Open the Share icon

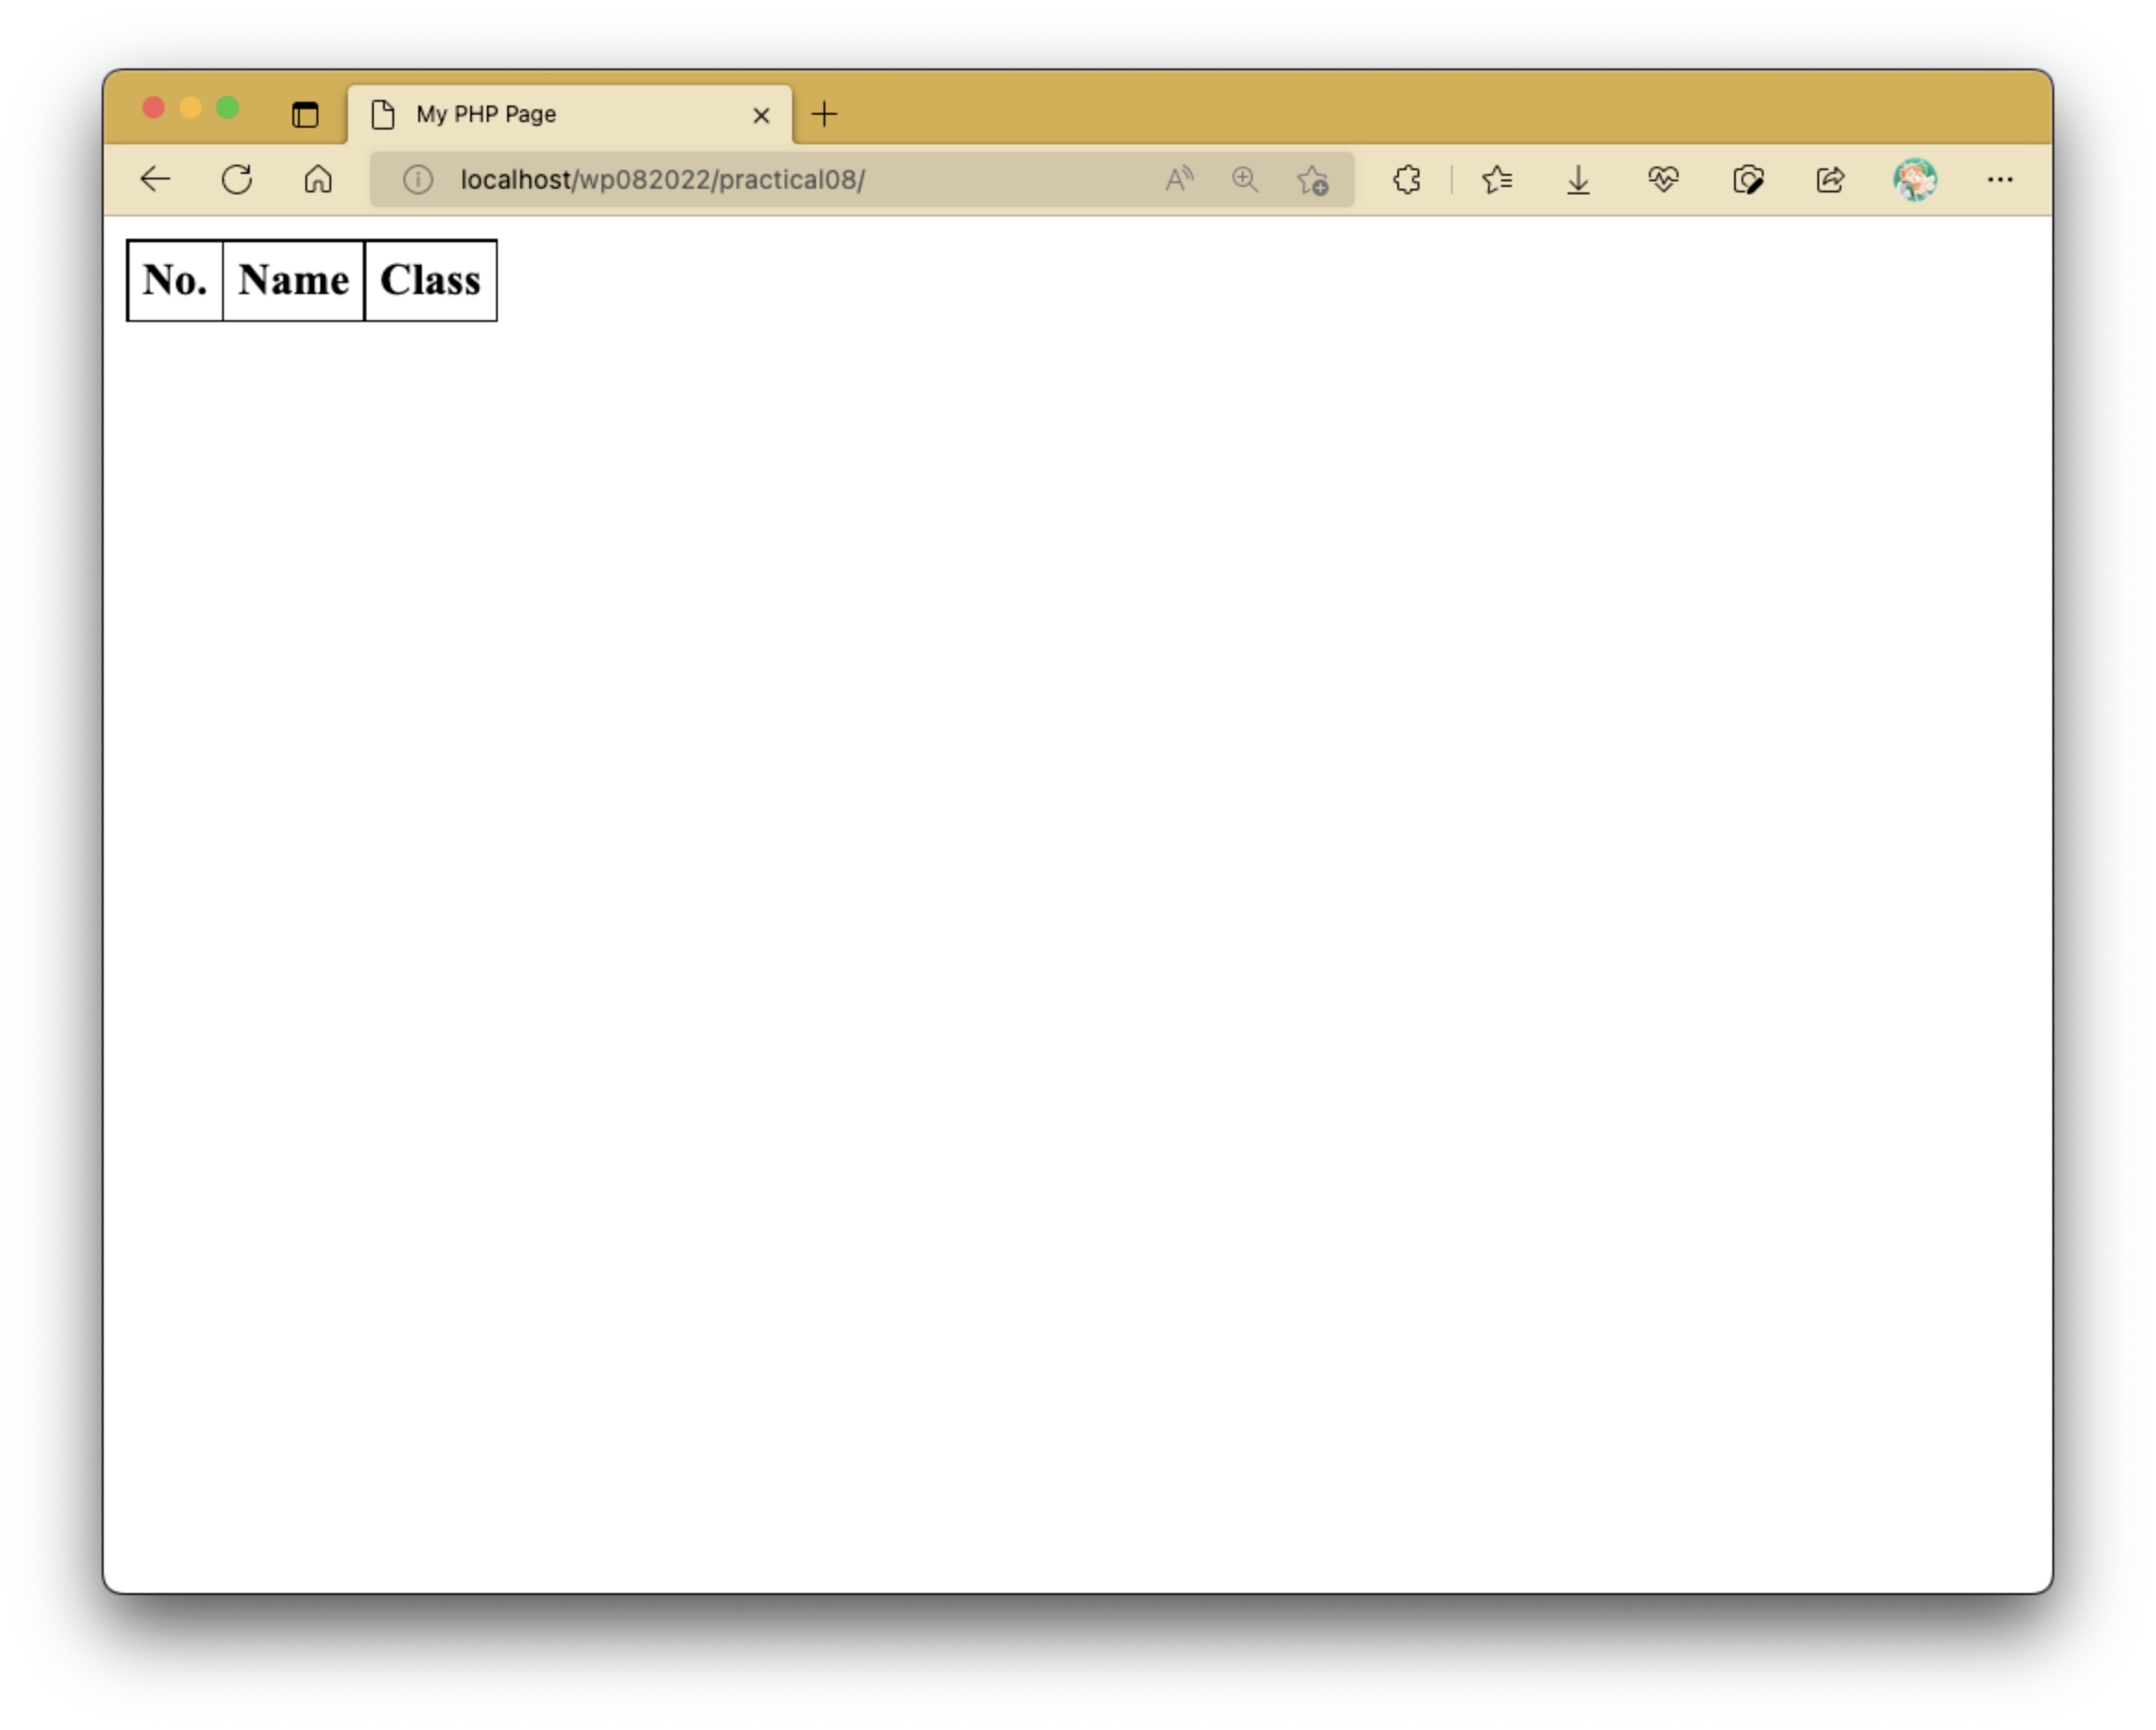tap(1831, 179)
